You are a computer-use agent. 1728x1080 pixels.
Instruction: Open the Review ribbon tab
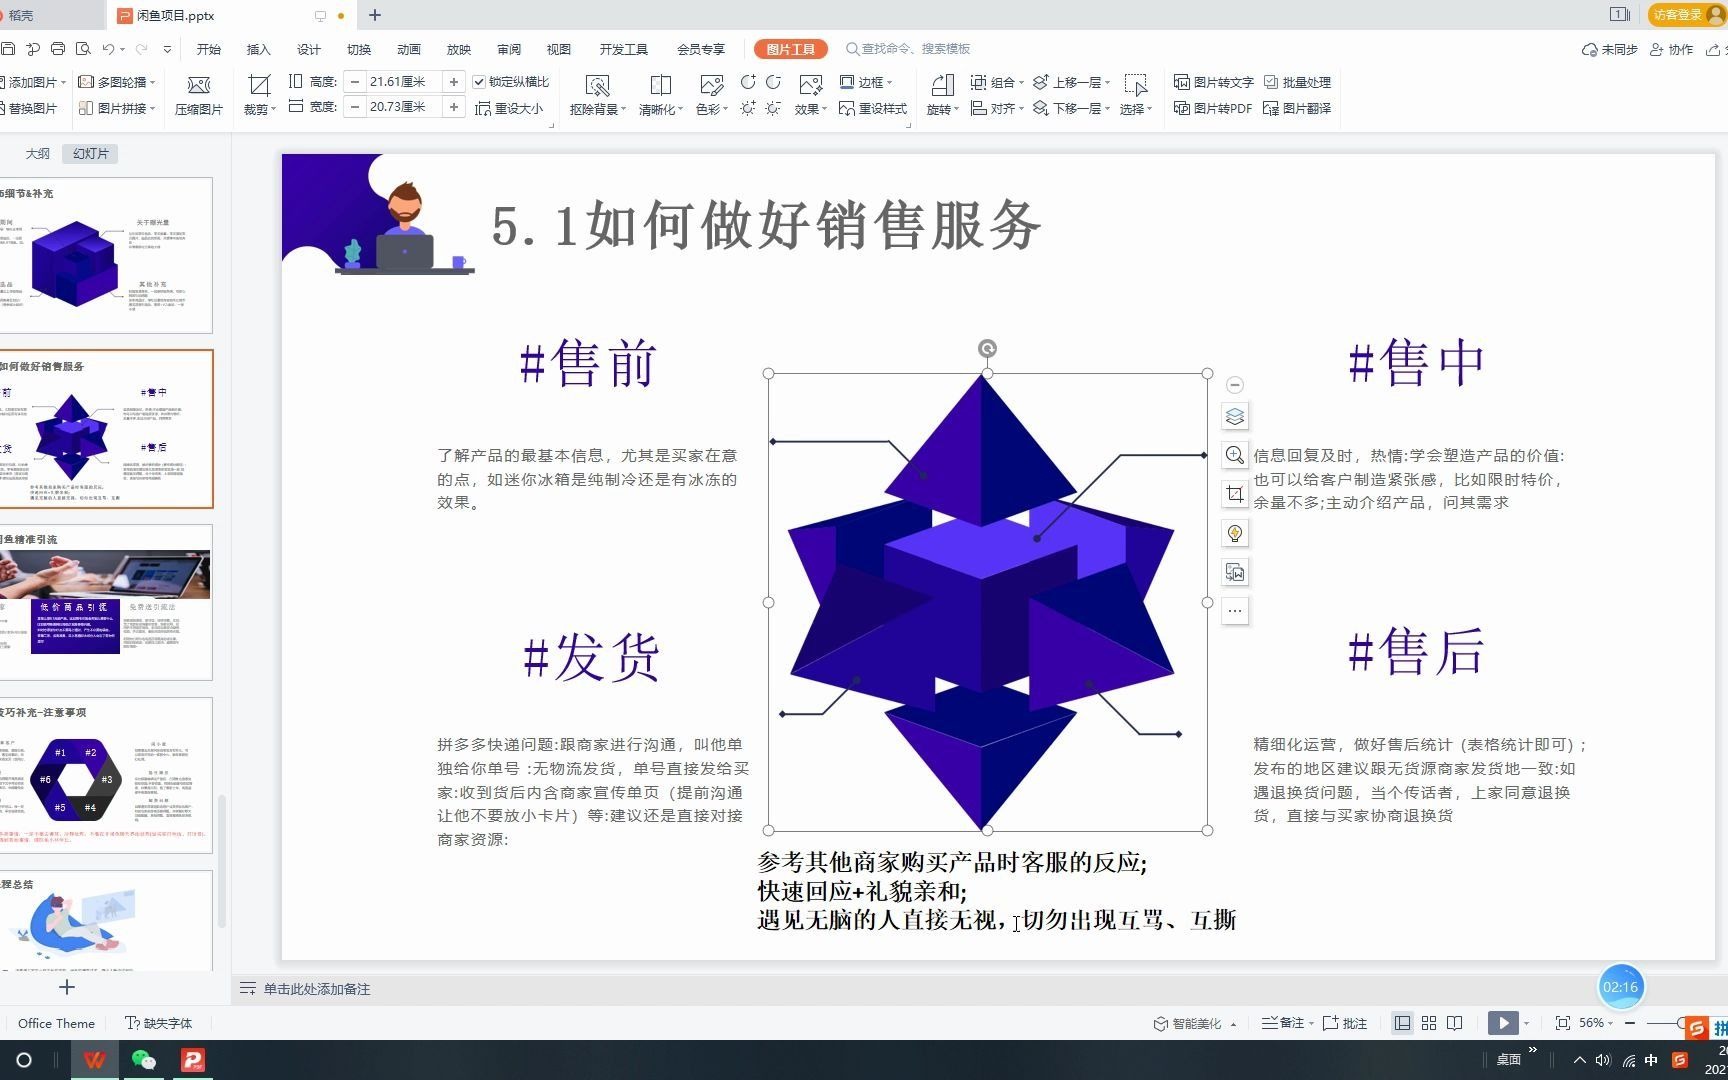[x=508, y=49]
